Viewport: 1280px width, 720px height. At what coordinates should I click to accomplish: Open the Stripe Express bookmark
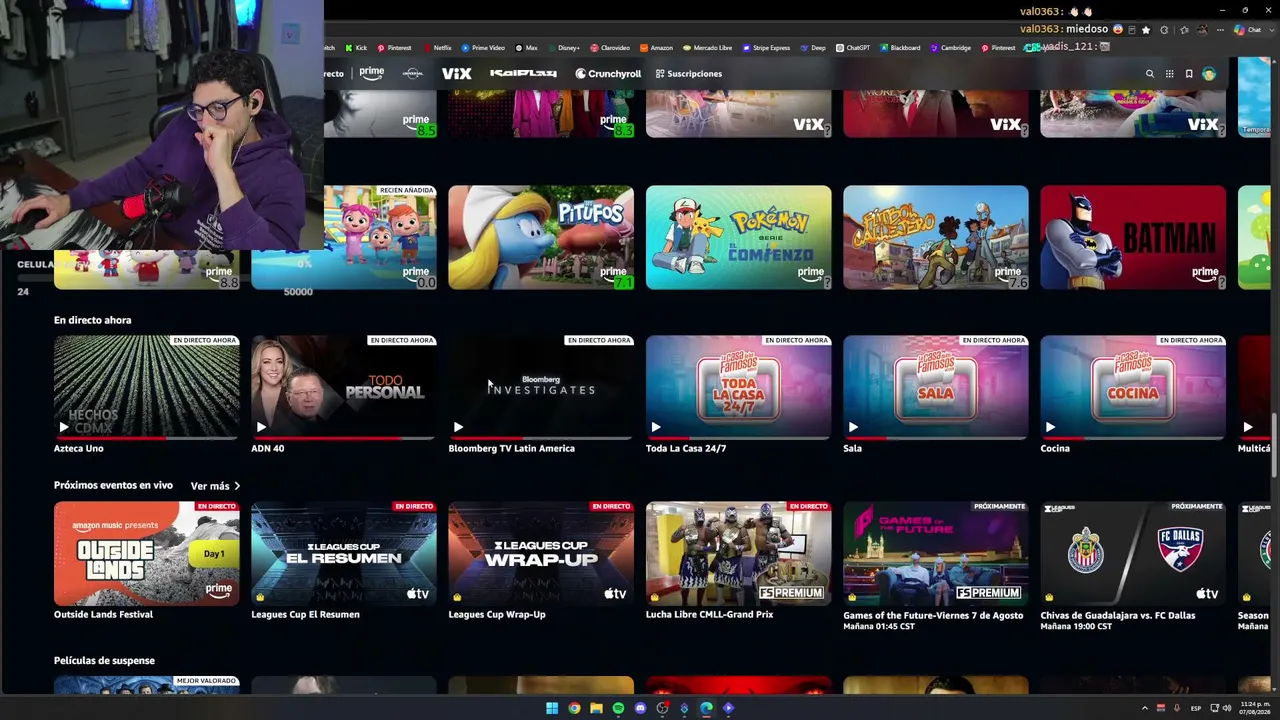pyautogui.click(x=765, y=47)
